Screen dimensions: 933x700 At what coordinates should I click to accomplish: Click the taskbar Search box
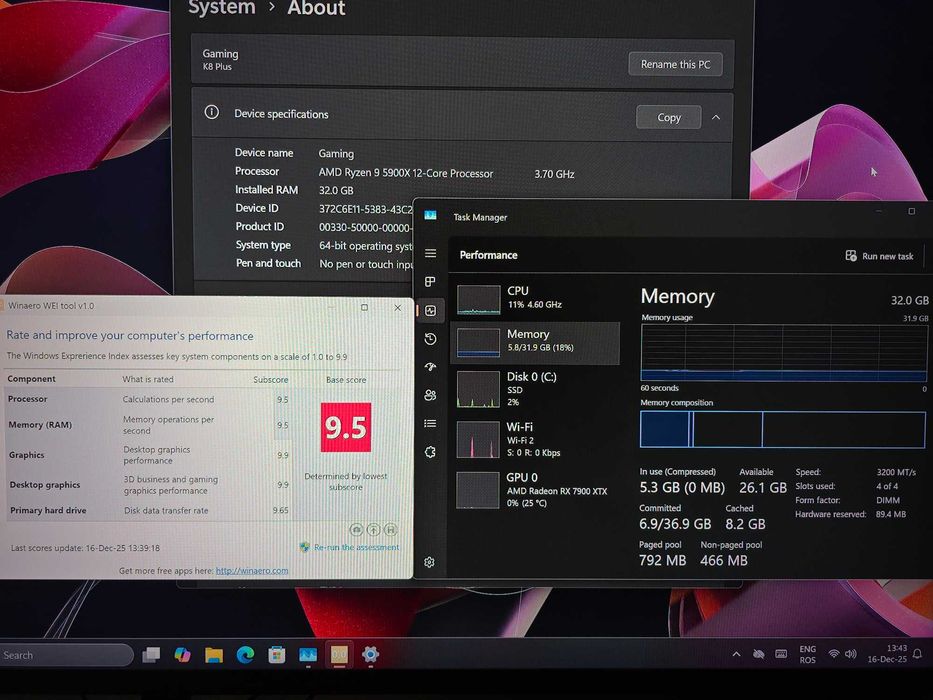(65, 655)
